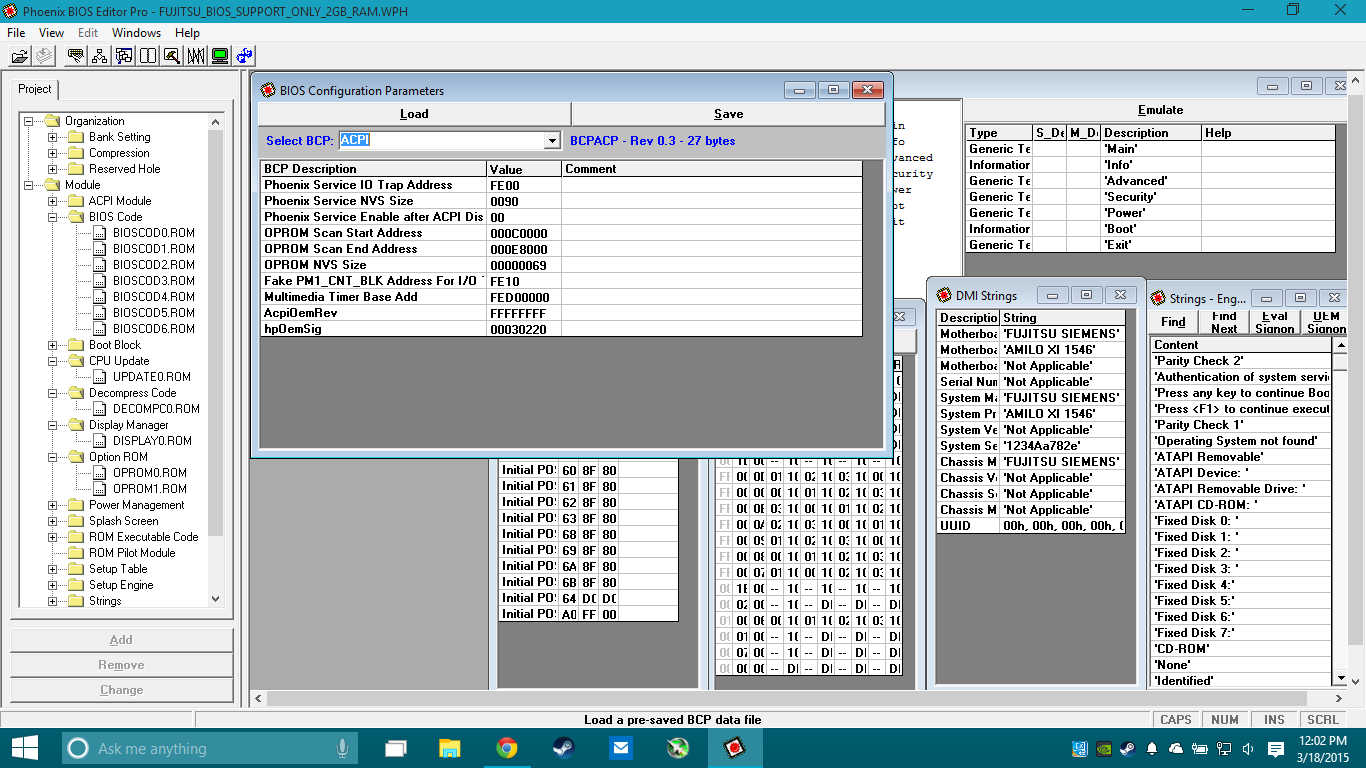Screen dimensions: 1366x768
Task: Open Action Center notifications icon
Action: 1276,748
